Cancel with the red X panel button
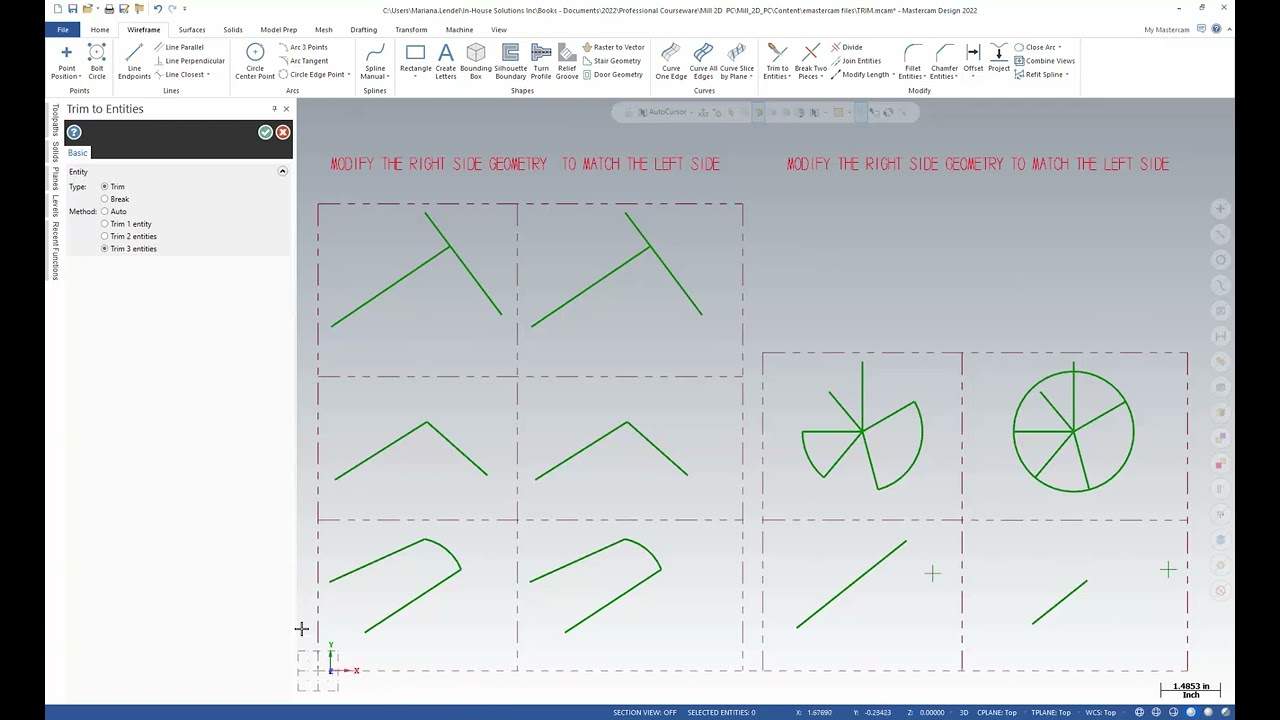Viewport: 1280px width, 720px height. point(283,132)
